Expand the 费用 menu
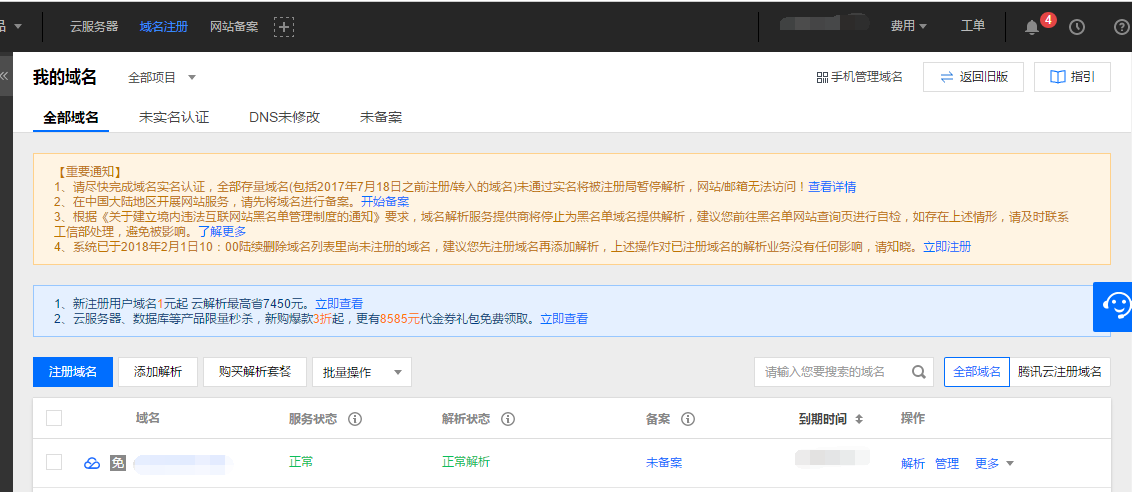This screenshot has width=1132, height=492. 908,26
